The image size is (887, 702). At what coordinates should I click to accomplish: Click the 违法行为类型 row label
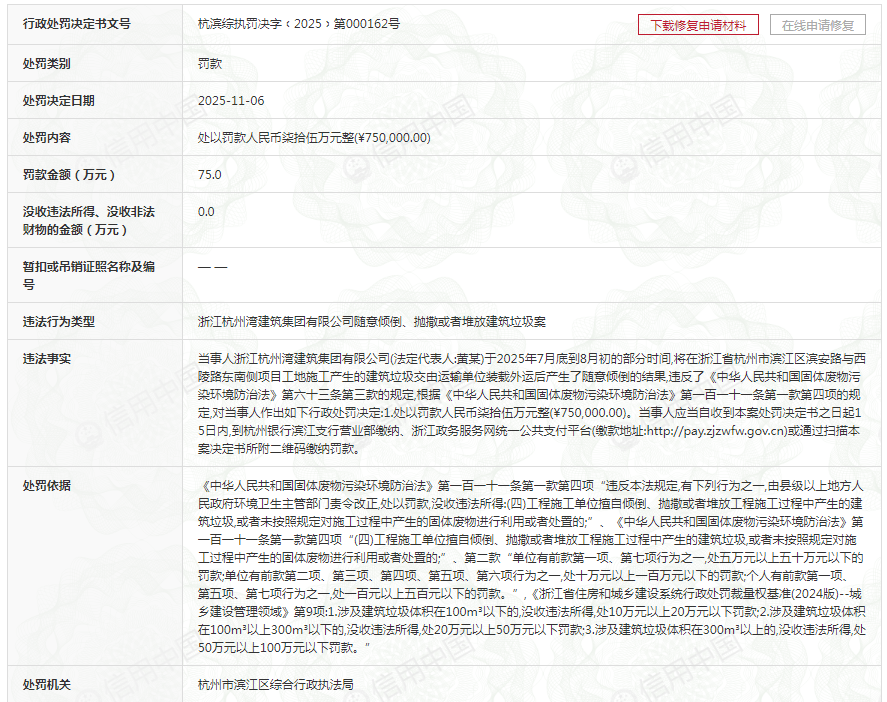point(59,322)
